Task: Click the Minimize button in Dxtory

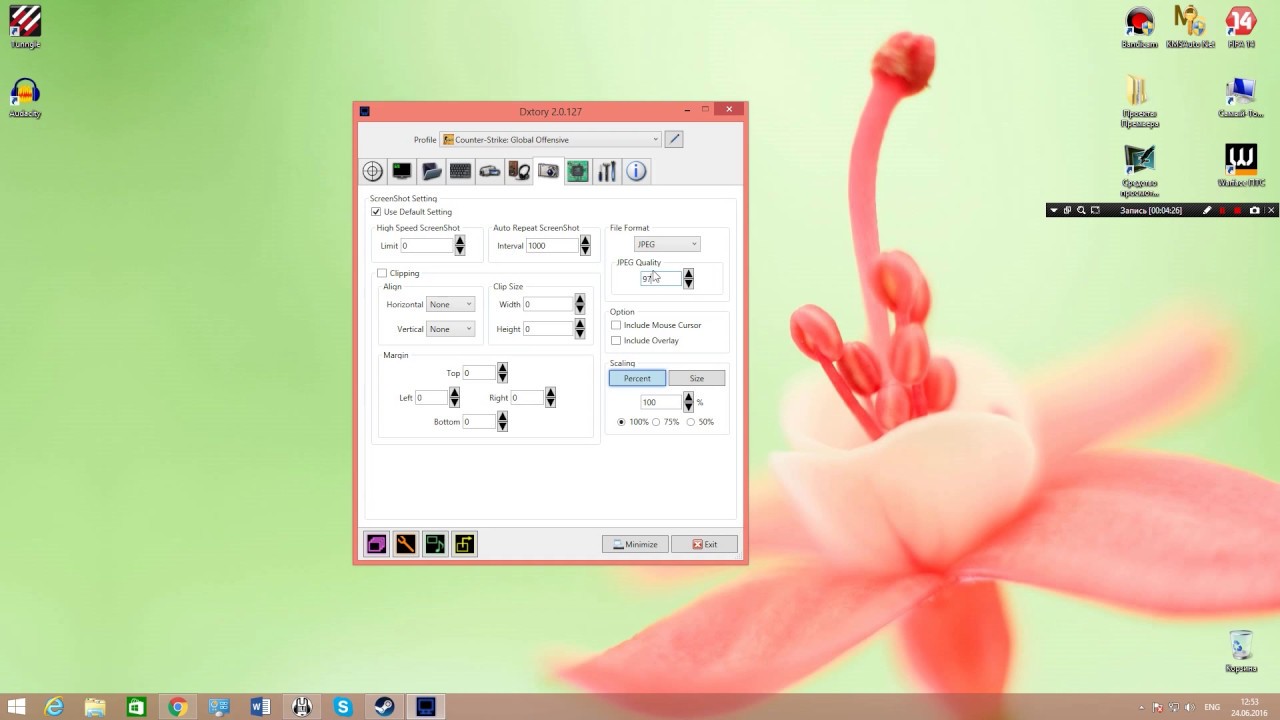Action: (x=635, y=544)
